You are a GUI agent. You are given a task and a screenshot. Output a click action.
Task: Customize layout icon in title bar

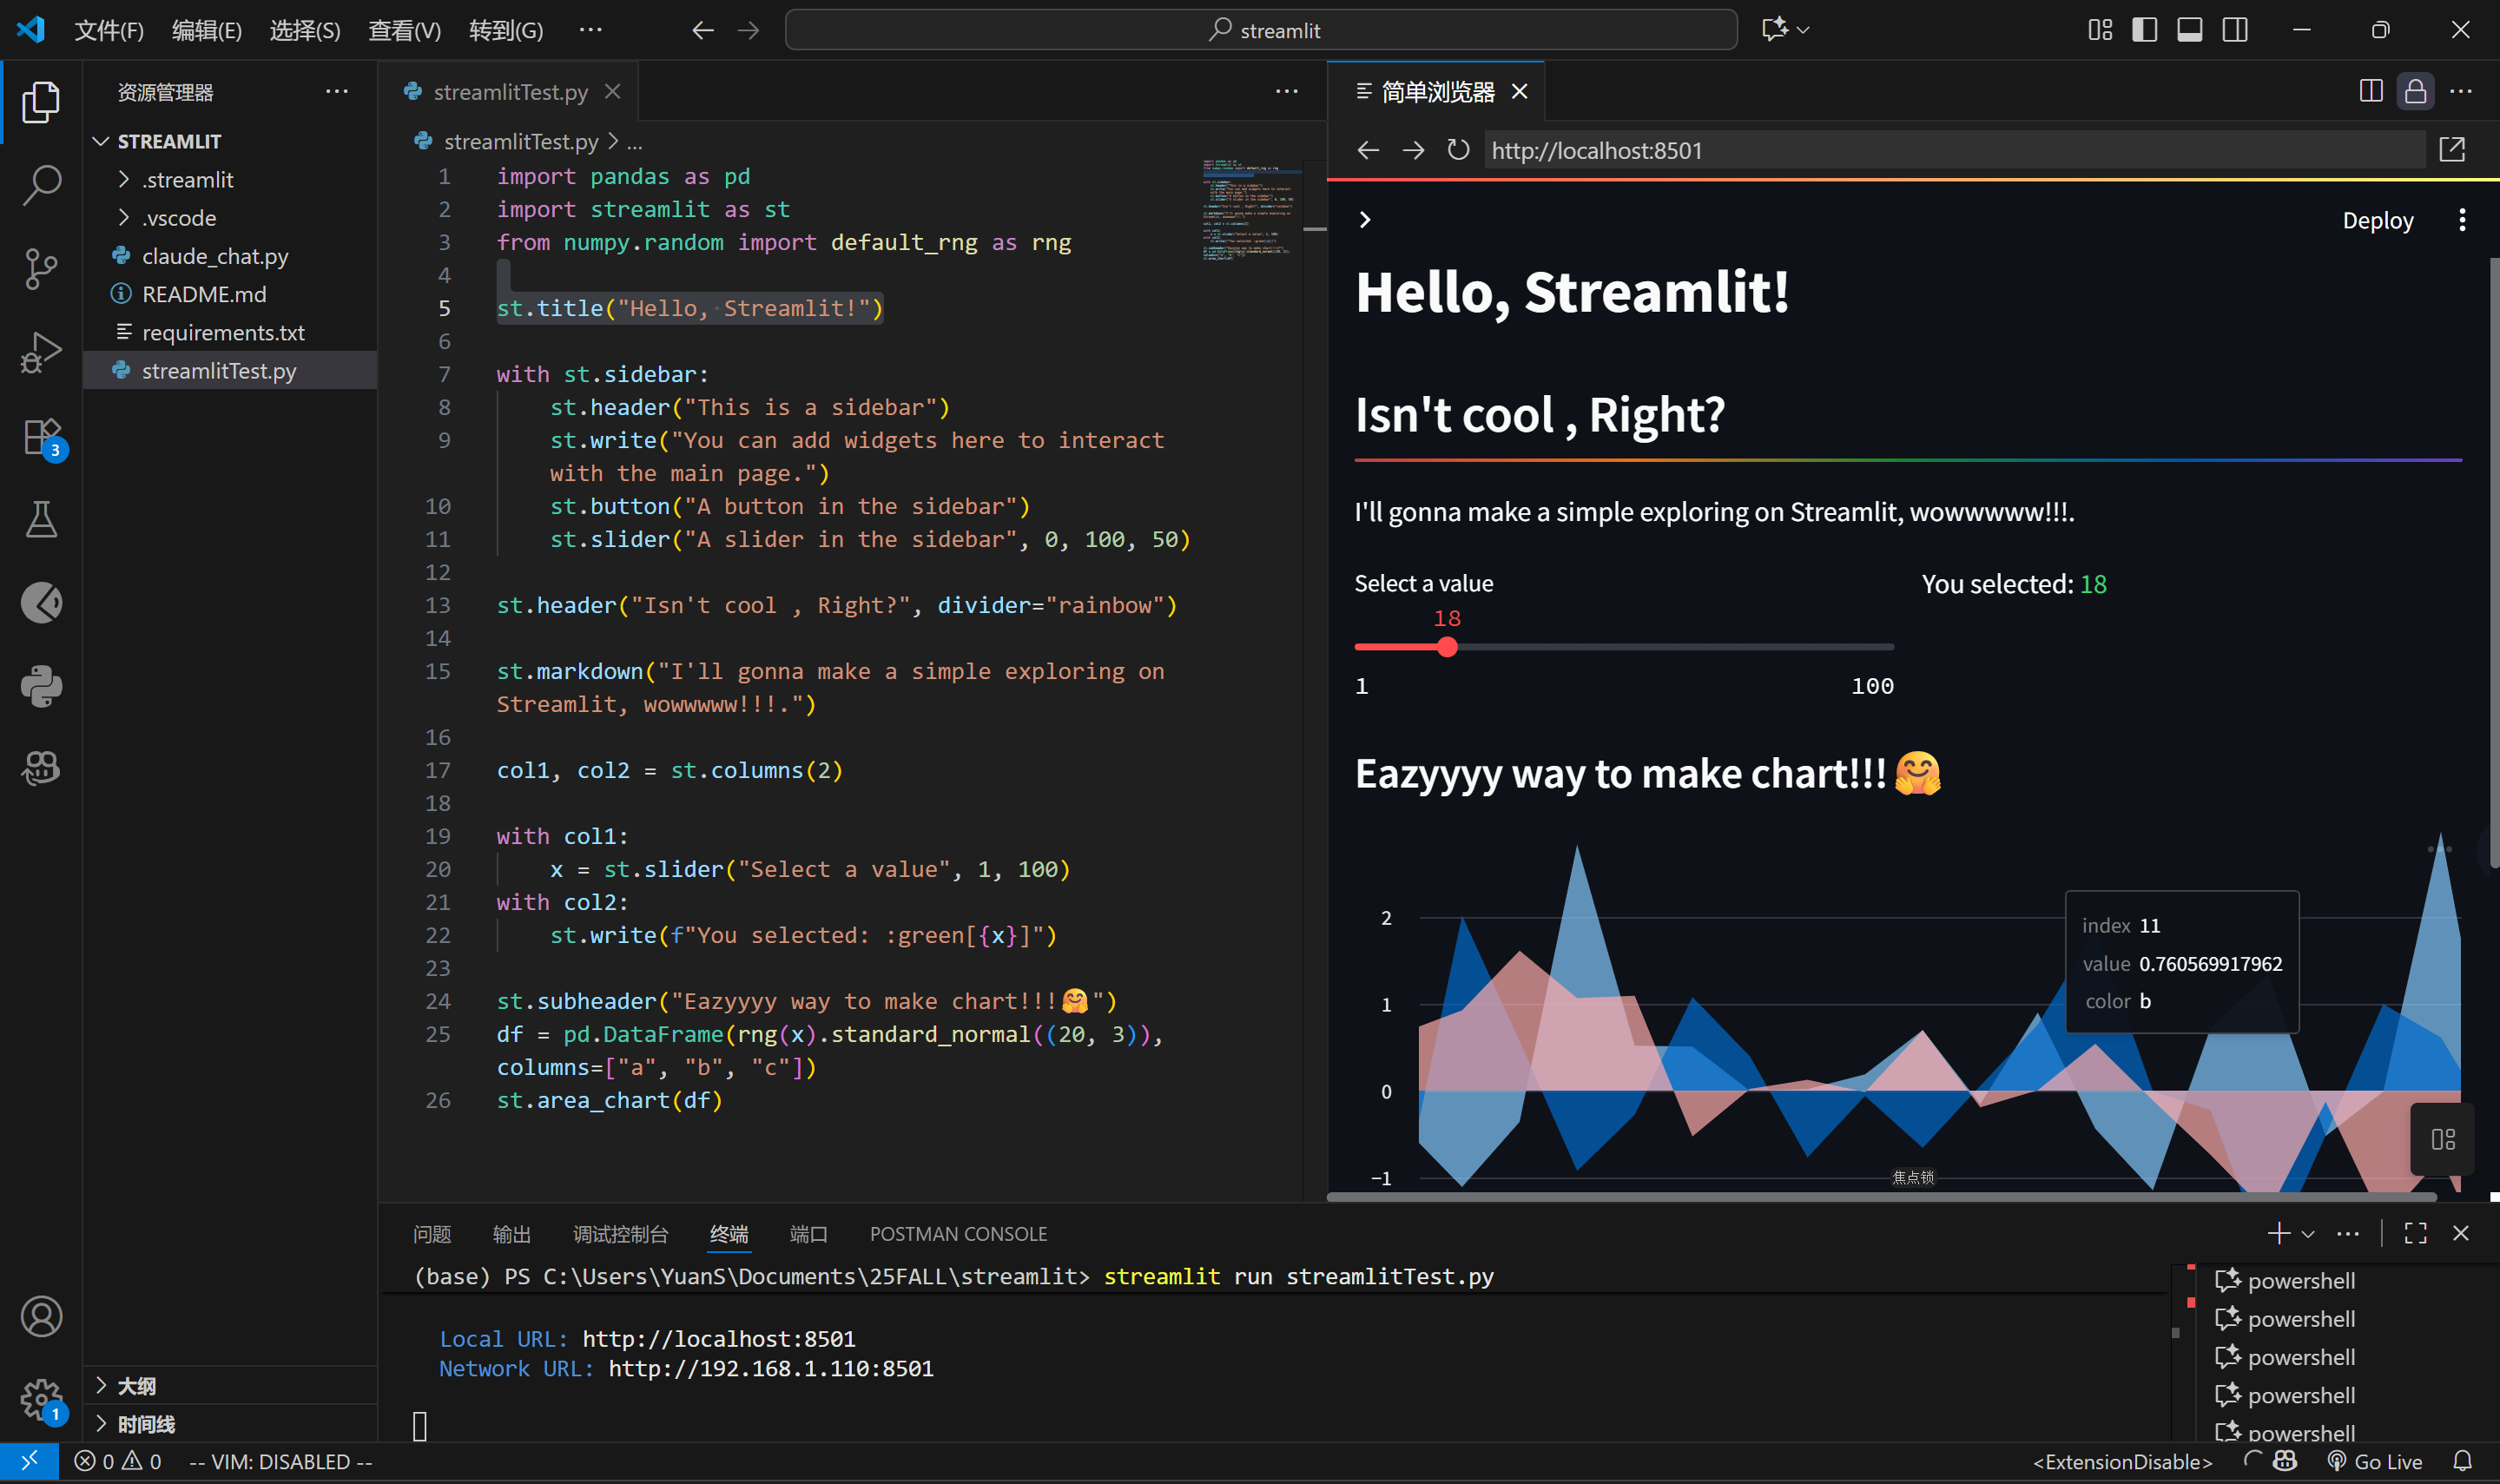tap(2100, 30)
